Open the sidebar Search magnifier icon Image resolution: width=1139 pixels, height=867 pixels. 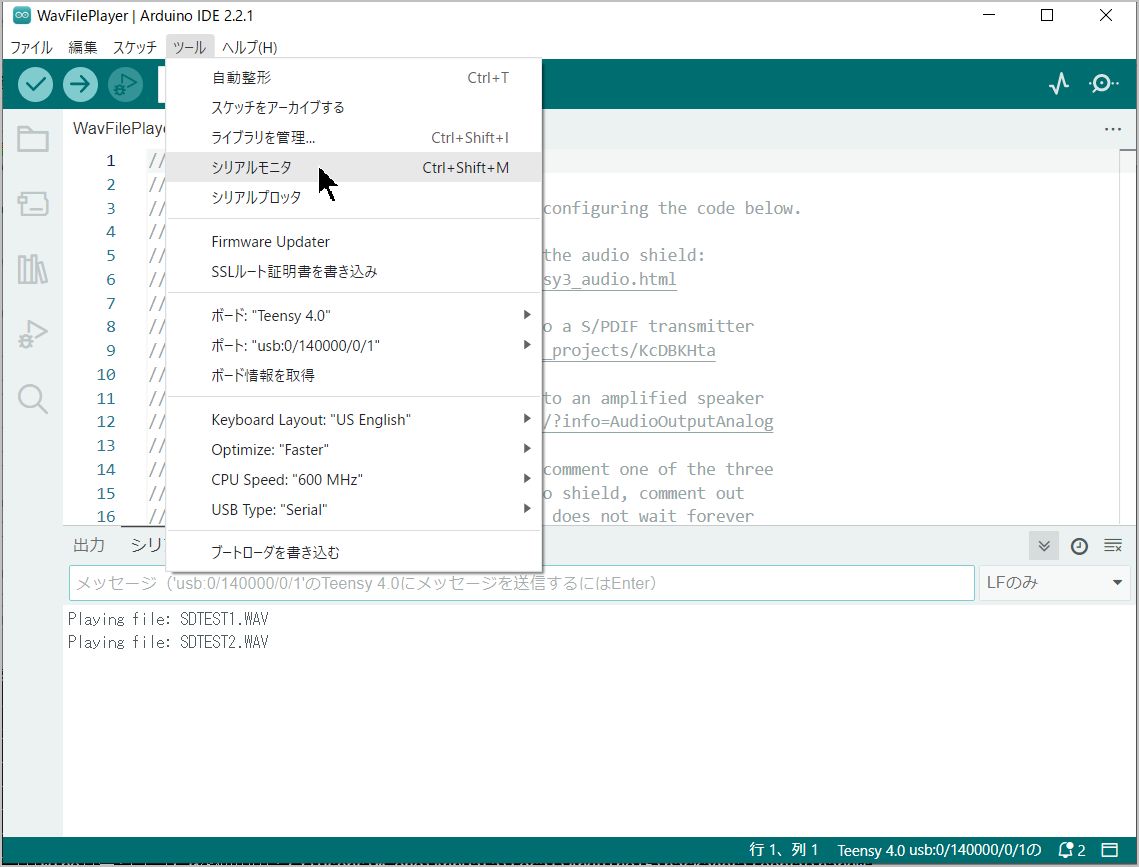pos(33,399)
